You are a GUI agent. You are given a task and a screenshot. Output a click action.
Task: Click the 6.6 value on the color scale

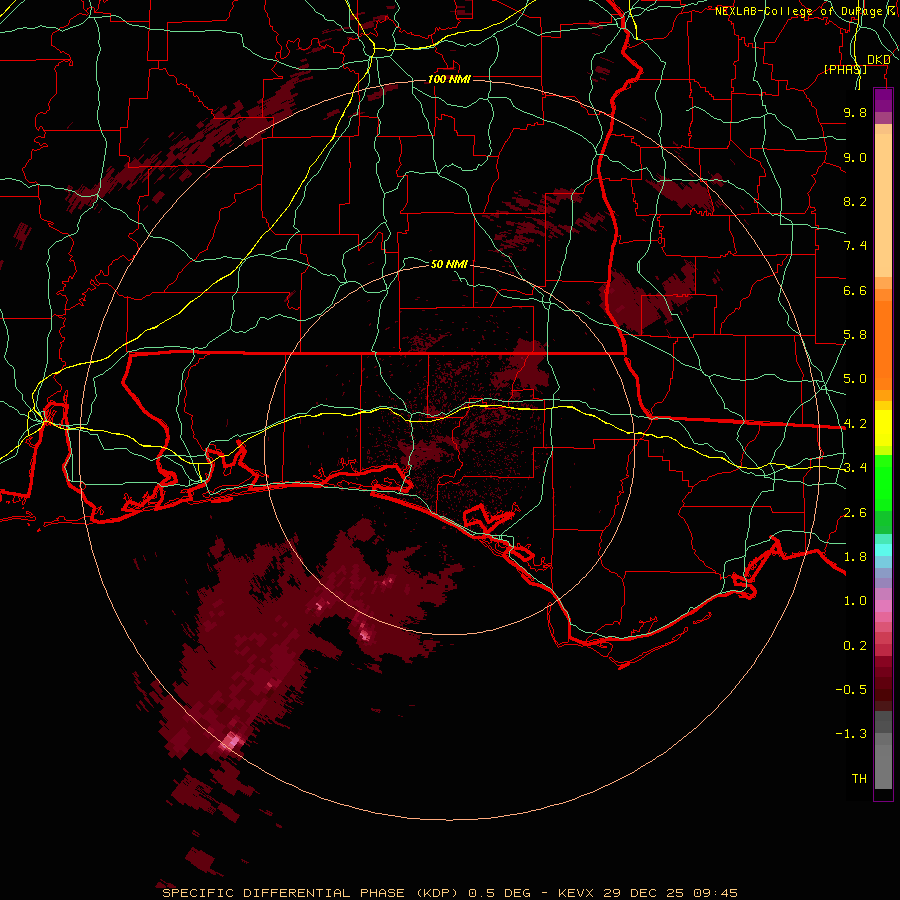(855, 290)
